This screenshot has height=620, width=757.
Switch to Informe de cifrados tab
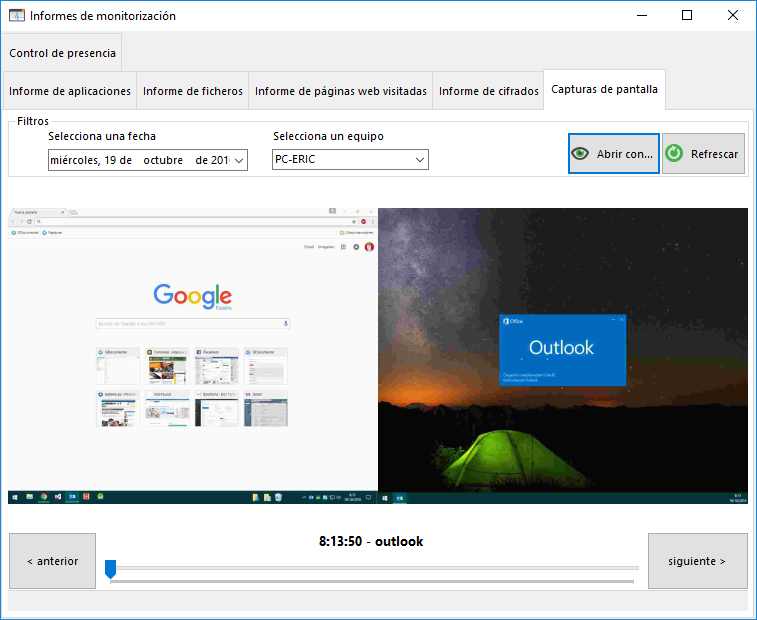click(488, 91)
